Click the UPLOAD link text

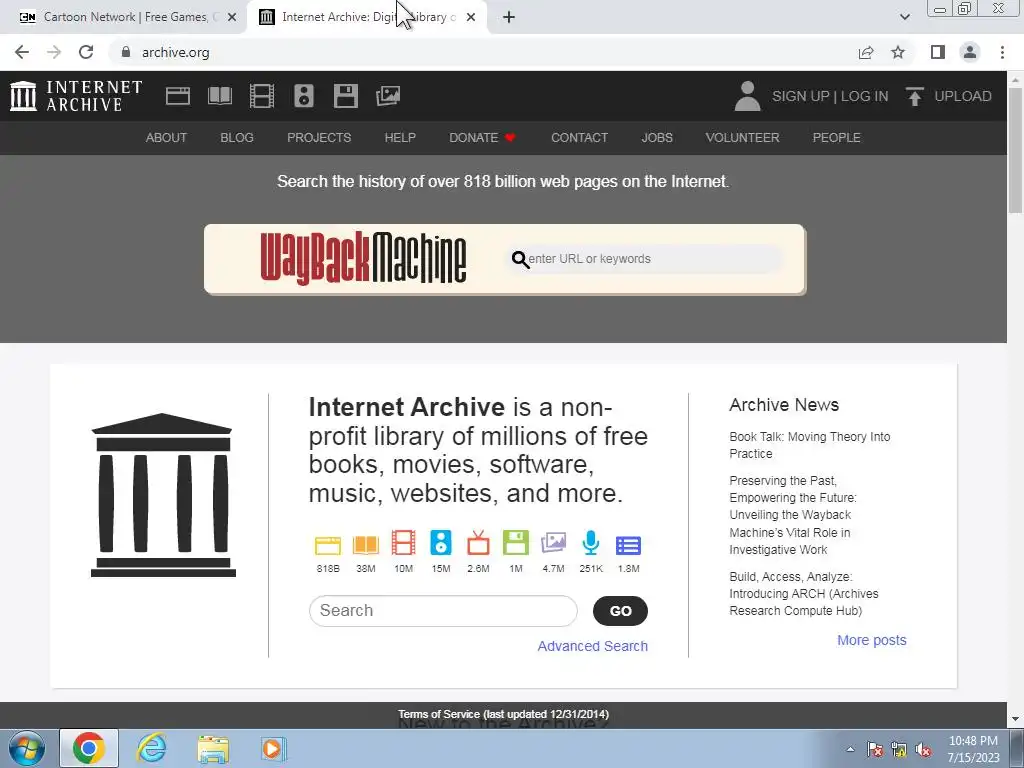pos(963,96)
